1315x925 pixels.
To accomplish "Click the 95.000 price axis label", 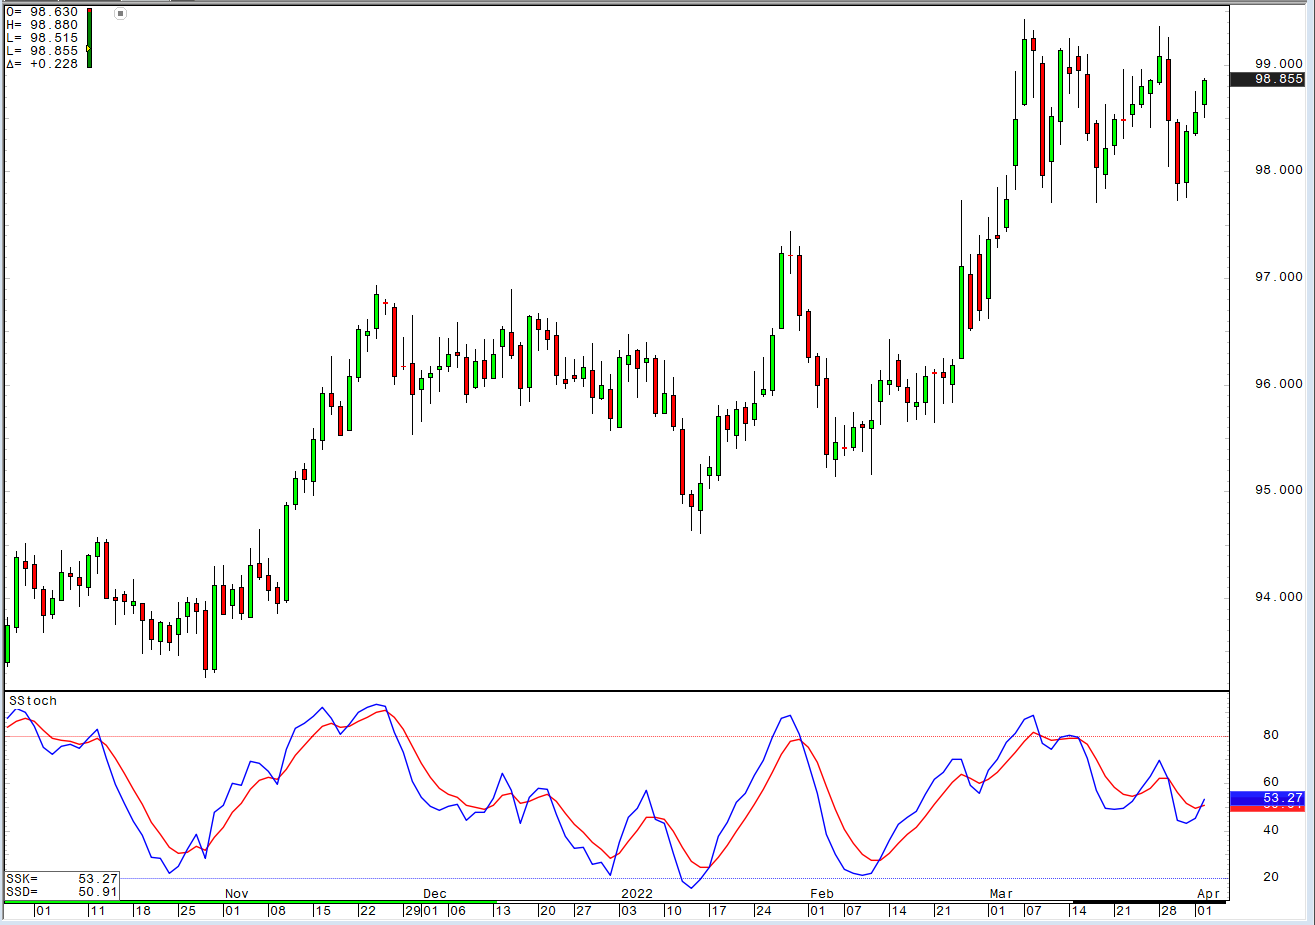I will [1279, 490].
